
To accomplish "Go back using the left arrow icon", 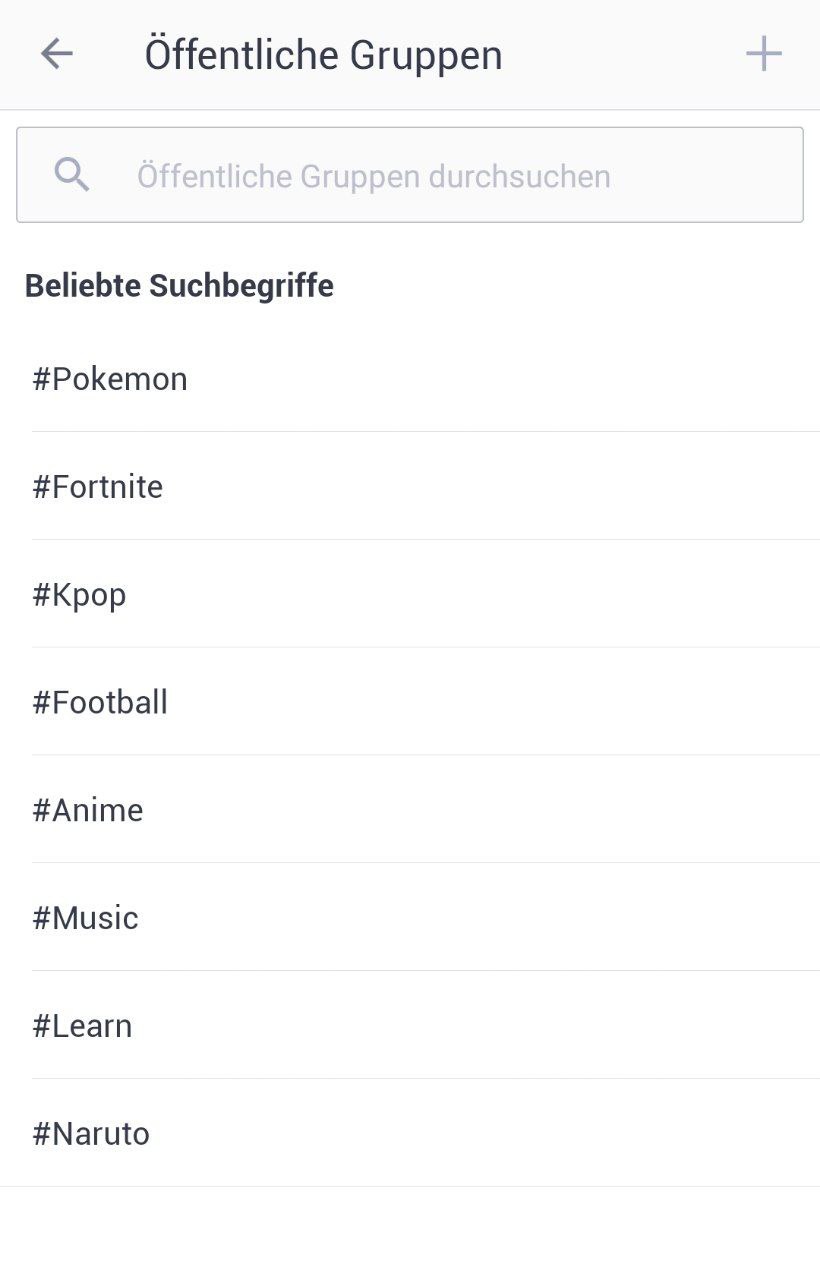I will click(x=57, y=54).
